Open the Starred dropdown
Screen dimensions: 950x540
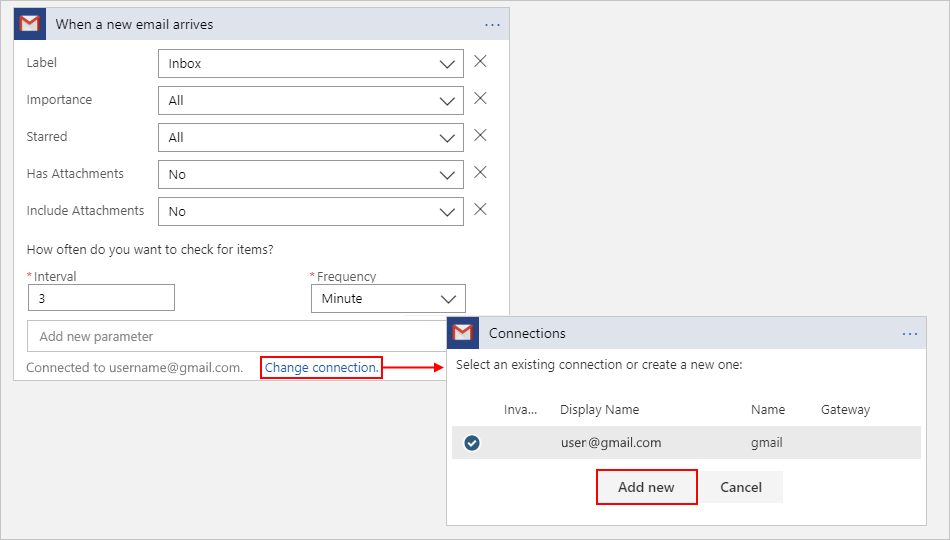point(311,138)
